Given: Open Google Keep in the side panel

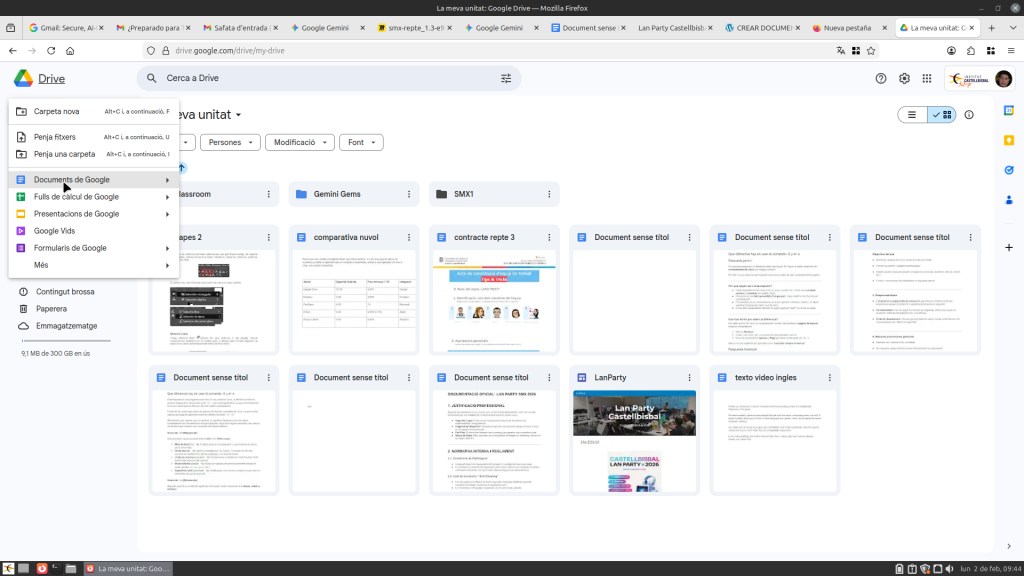Looking at the screenshot, I should tap(1007, 141).
